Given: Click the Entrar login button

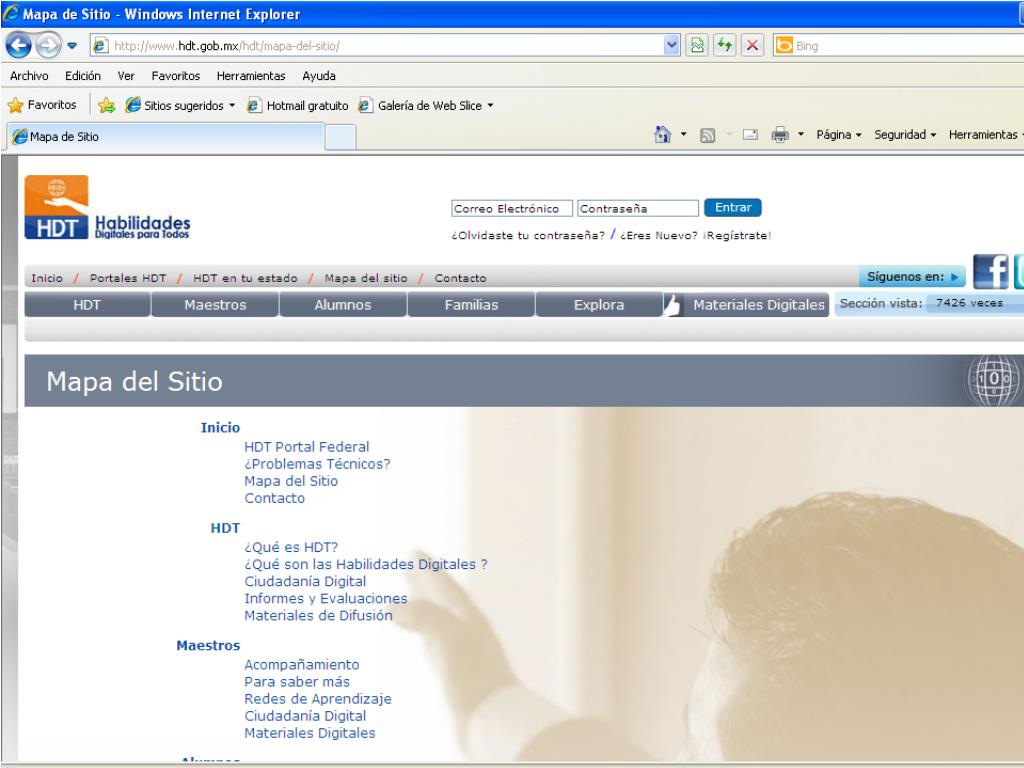Looking at the screenshot, I should tap(733, 208).
